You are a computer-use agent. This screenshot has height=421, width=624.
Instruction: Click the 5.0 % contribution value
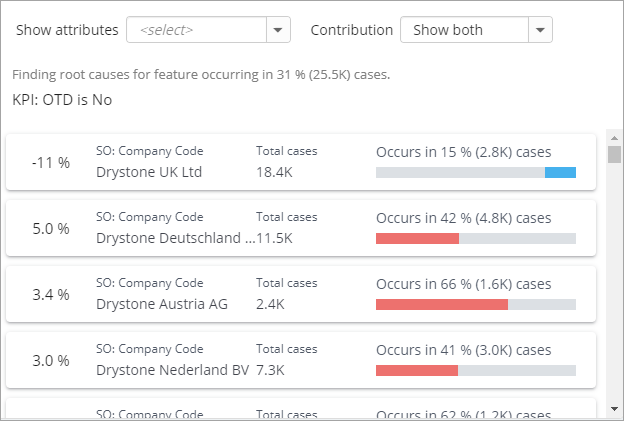coord(51,228)
